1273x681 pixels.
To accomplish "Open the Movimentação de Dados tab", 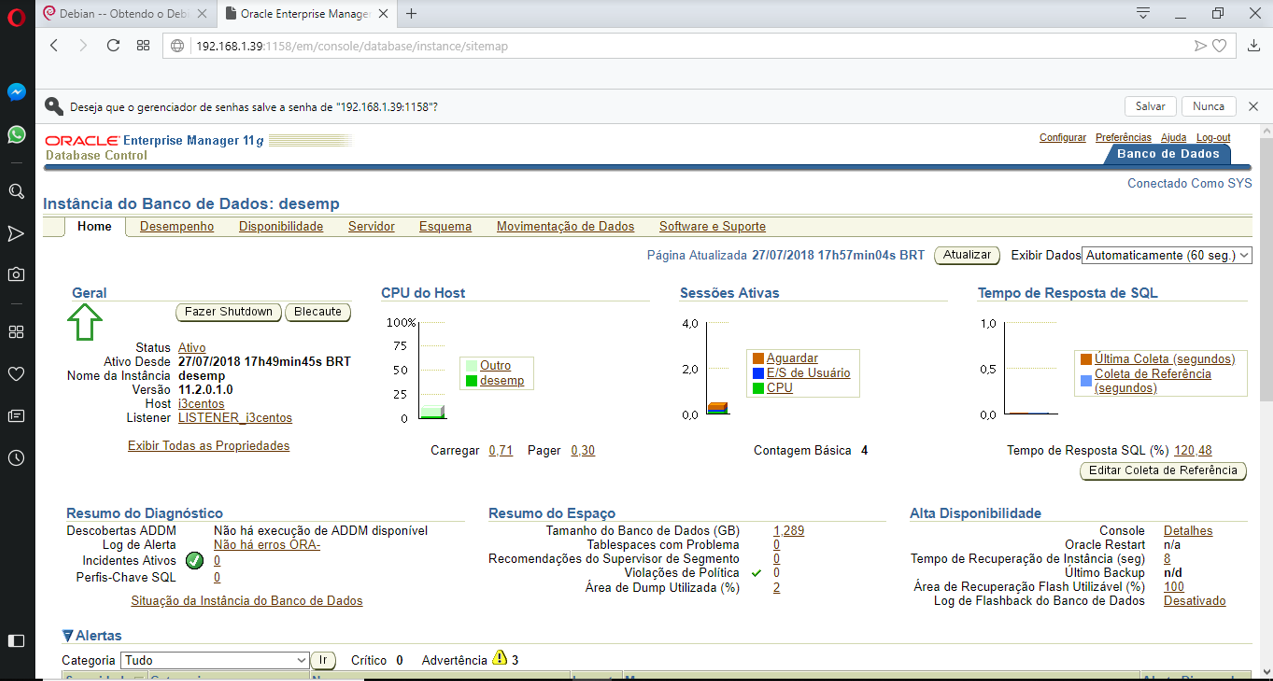I will point(565,227).
